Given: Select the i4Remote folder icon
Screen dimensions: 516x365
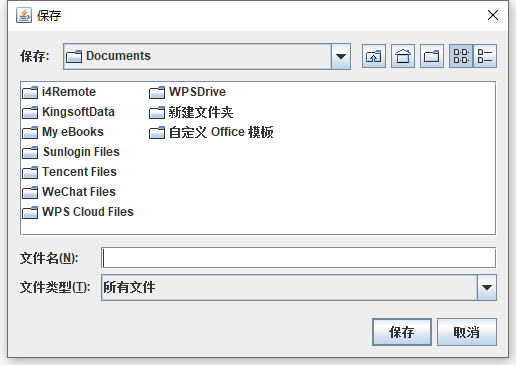Looking at the screenshot, I should click(30, 92).
